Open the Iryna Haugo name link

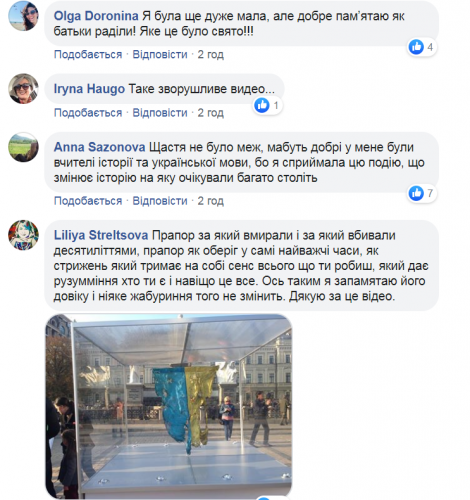[x=89, y=89]
